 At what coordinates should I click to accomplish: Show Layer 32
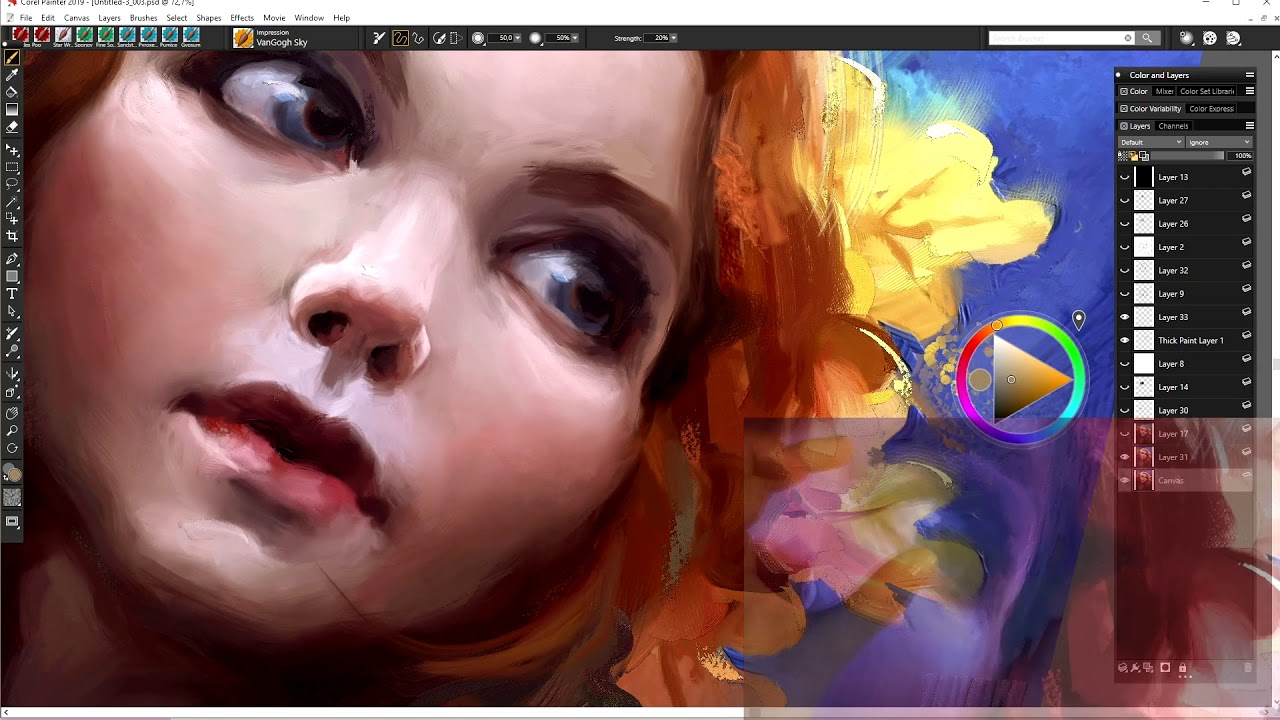coord(1124,270)
